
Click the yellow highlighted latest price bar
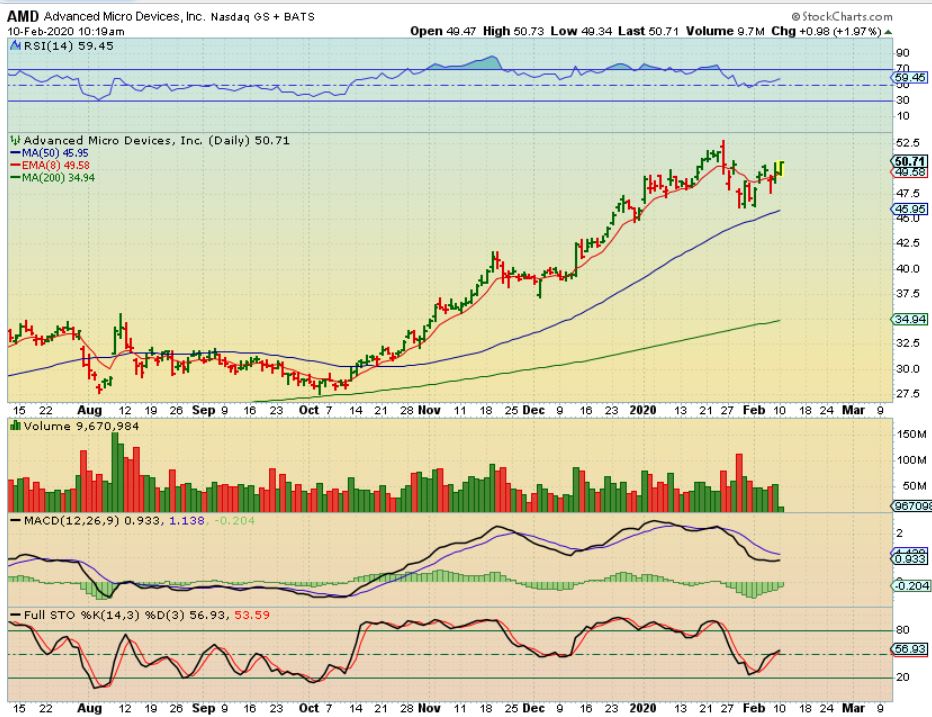pos(782,169)
